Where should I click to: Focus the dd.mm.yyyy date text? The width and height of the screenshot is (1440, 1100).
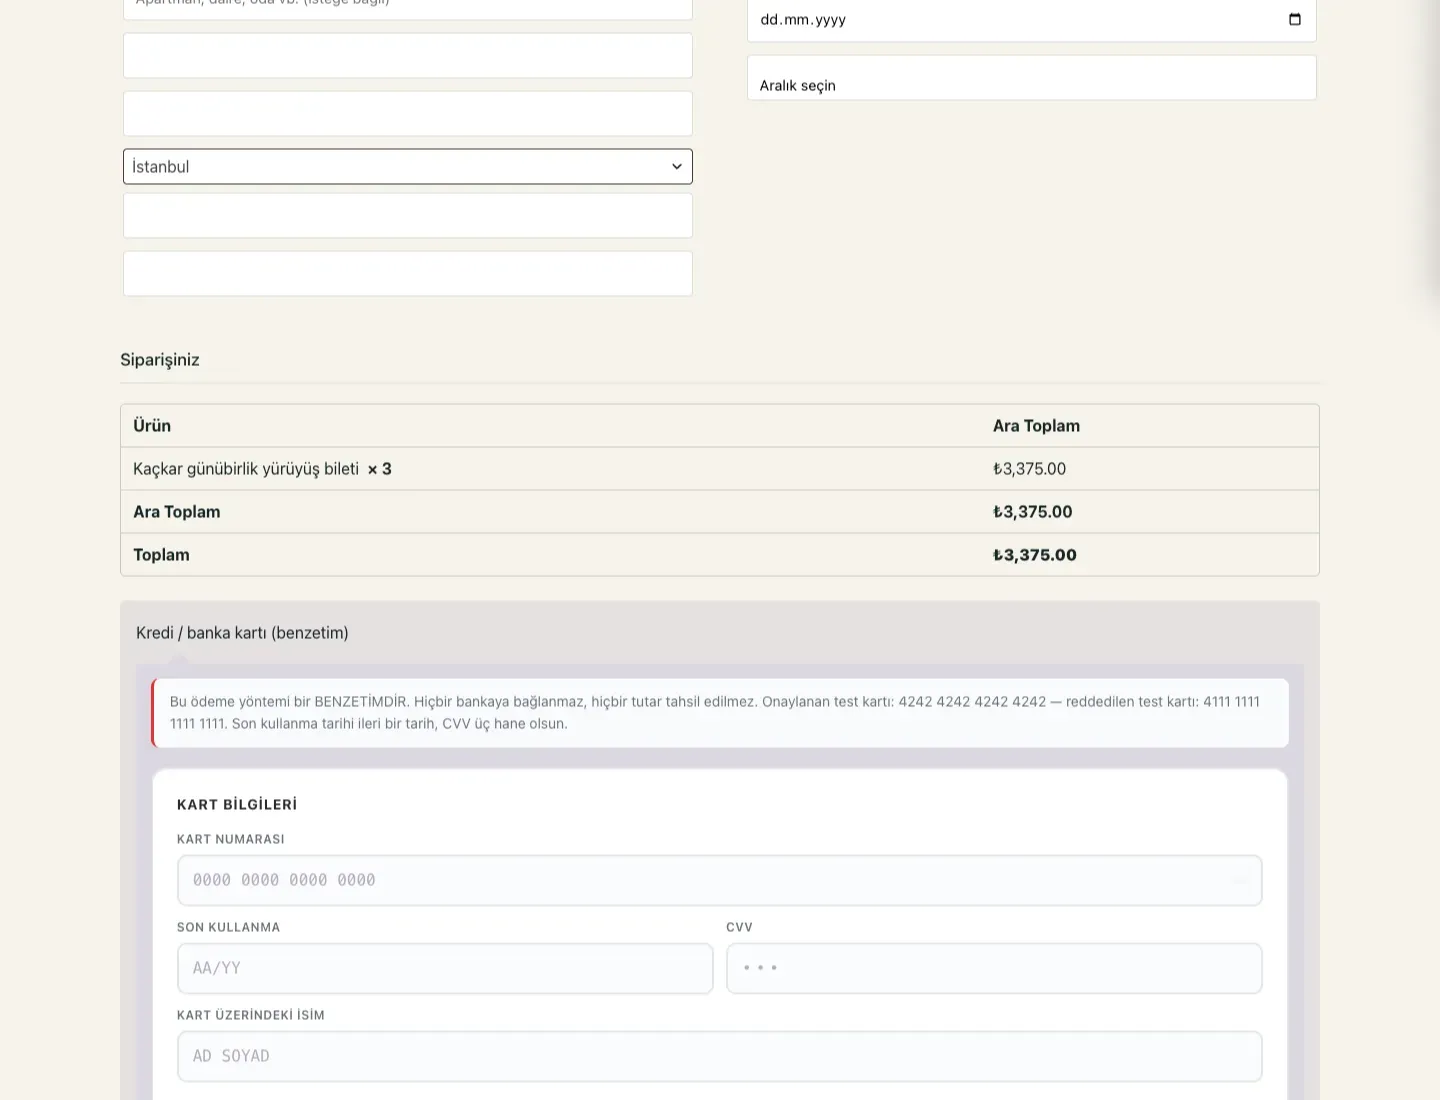803,19
